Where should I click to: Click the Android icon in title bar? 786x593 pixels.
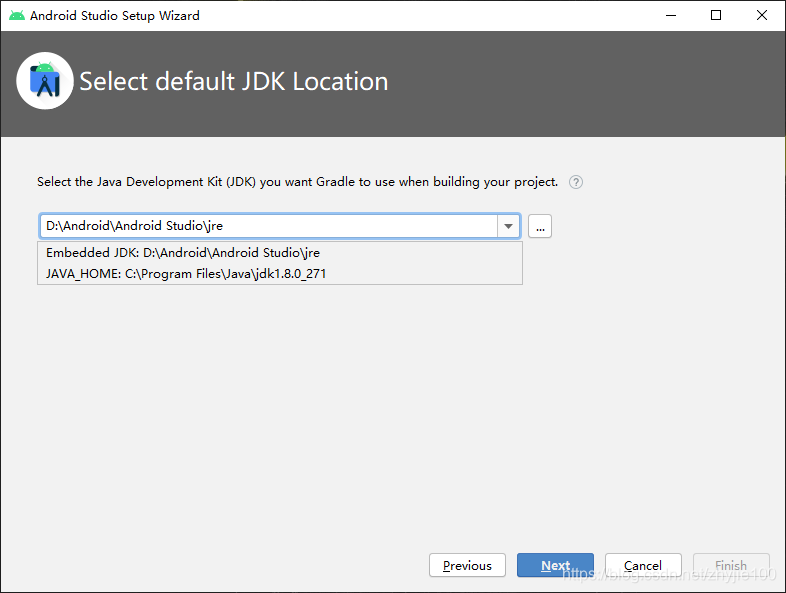click(17, 16)
